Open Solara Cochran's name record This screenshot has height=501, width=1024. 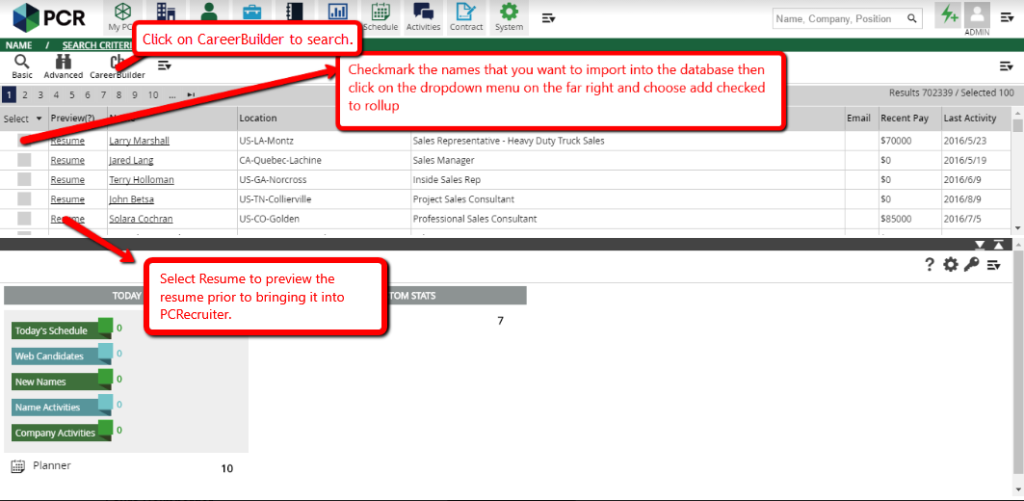coord(141,219)
